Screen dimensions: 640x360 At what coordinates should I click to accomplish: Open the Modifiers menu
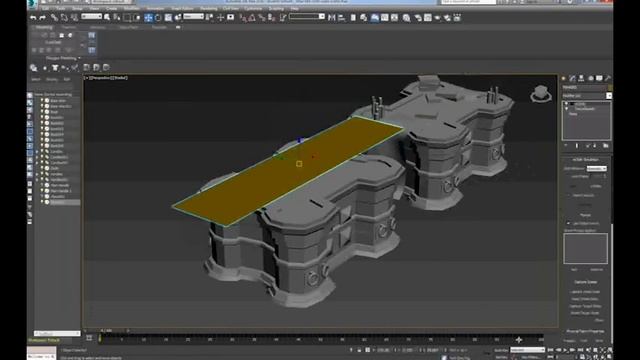click(131, 8)
